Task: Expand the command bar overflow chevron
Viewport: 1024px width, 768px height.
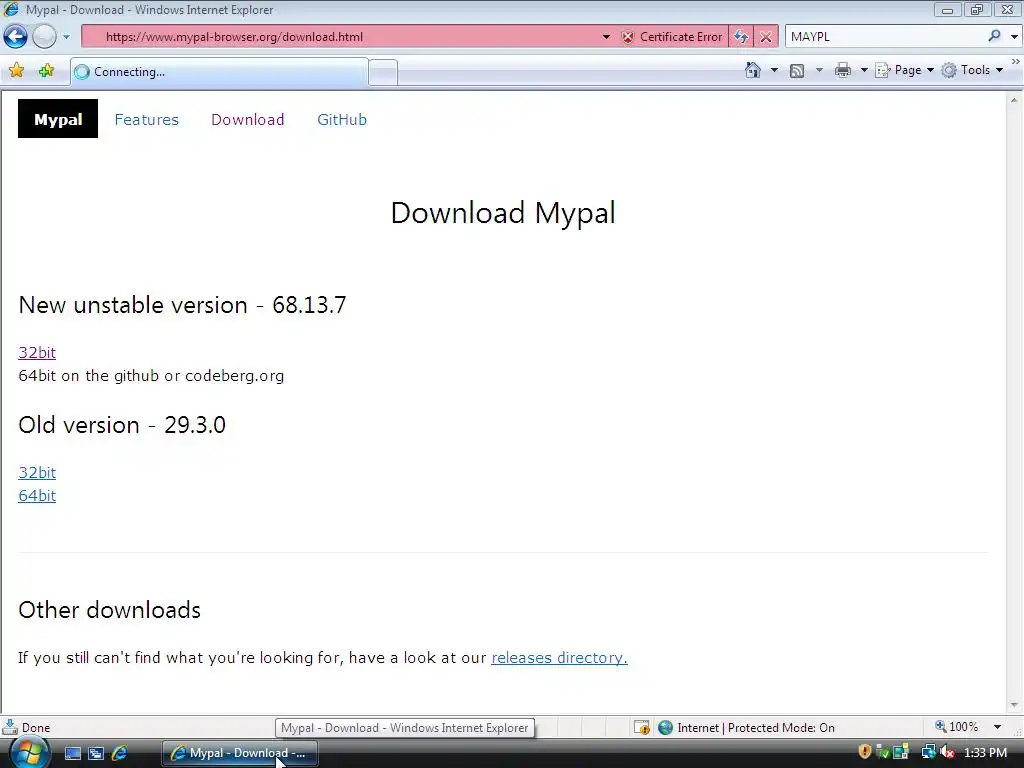Action: point(1016,61)
